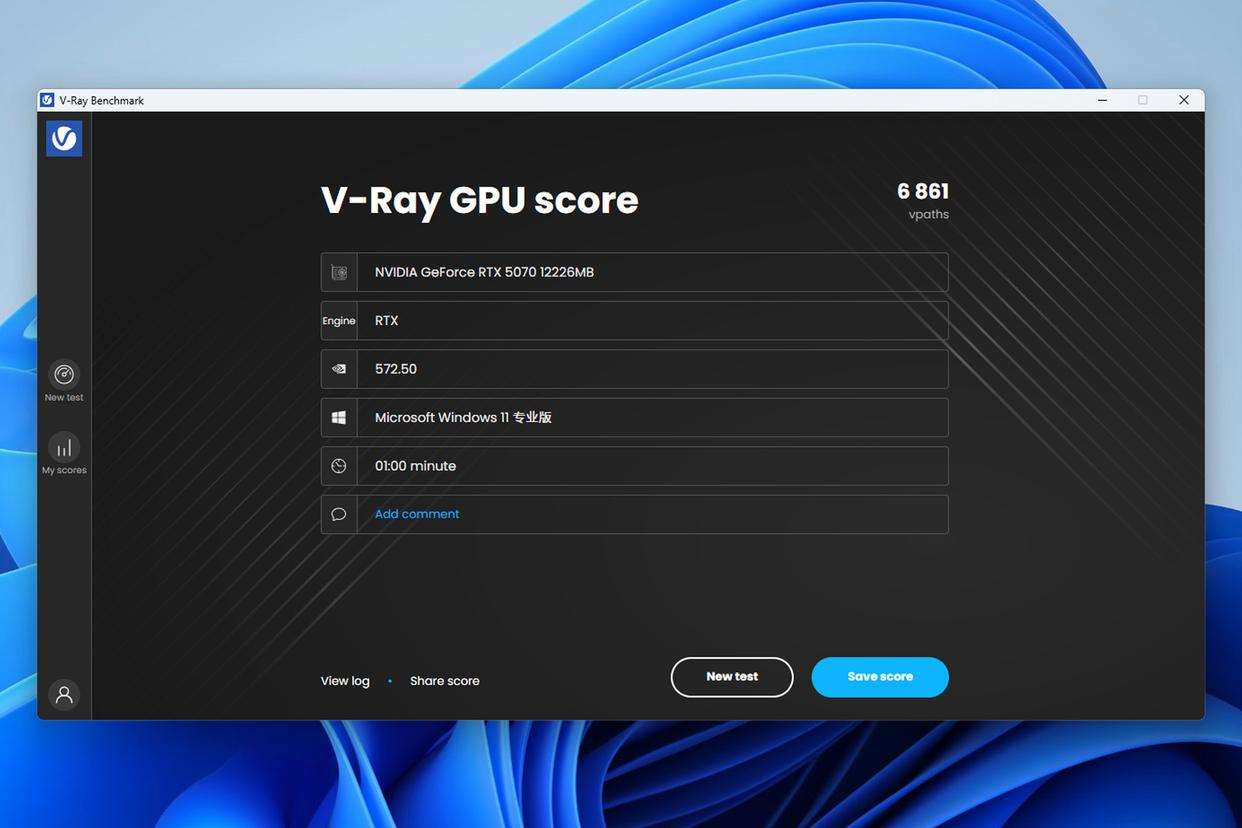The height and width of the screenshot is (828, 1242).
Task: Click Add comment link
Action: (417, 514)
